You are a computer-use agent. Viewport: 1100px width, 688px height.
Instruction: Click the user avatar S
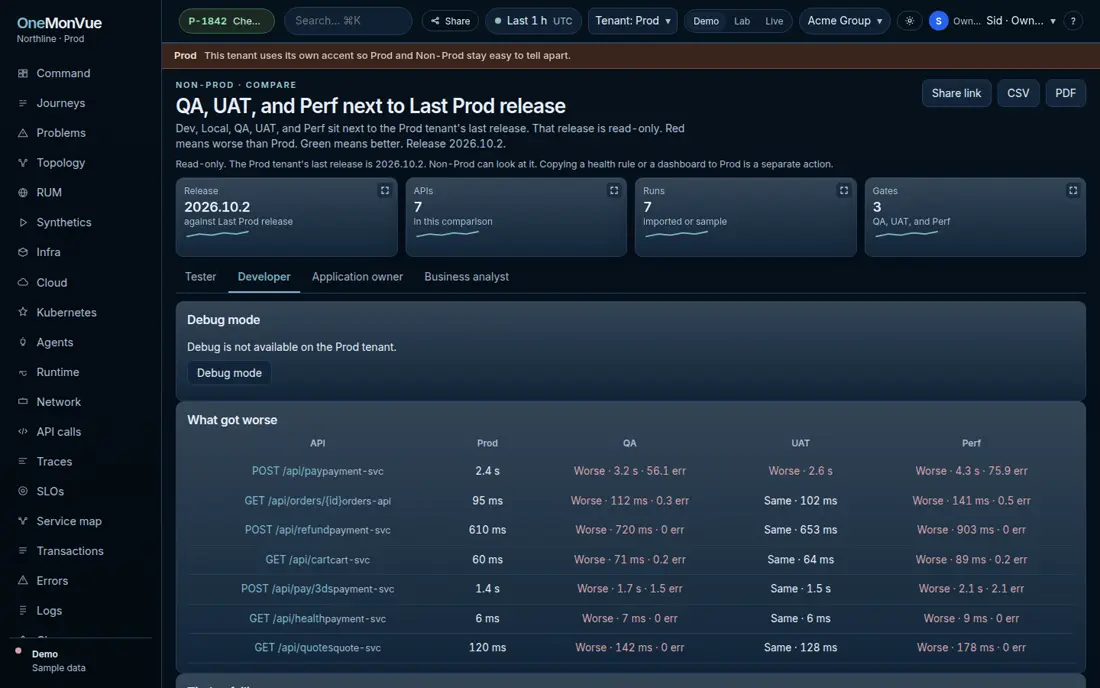pos(938,21)
